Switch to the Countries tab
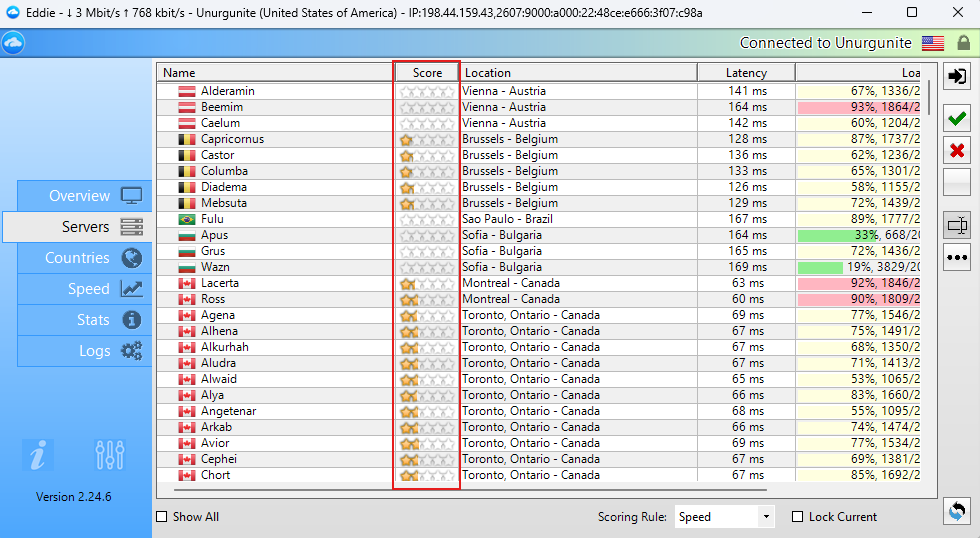Screen dimensions: 980x538 [x=84, y=257]
